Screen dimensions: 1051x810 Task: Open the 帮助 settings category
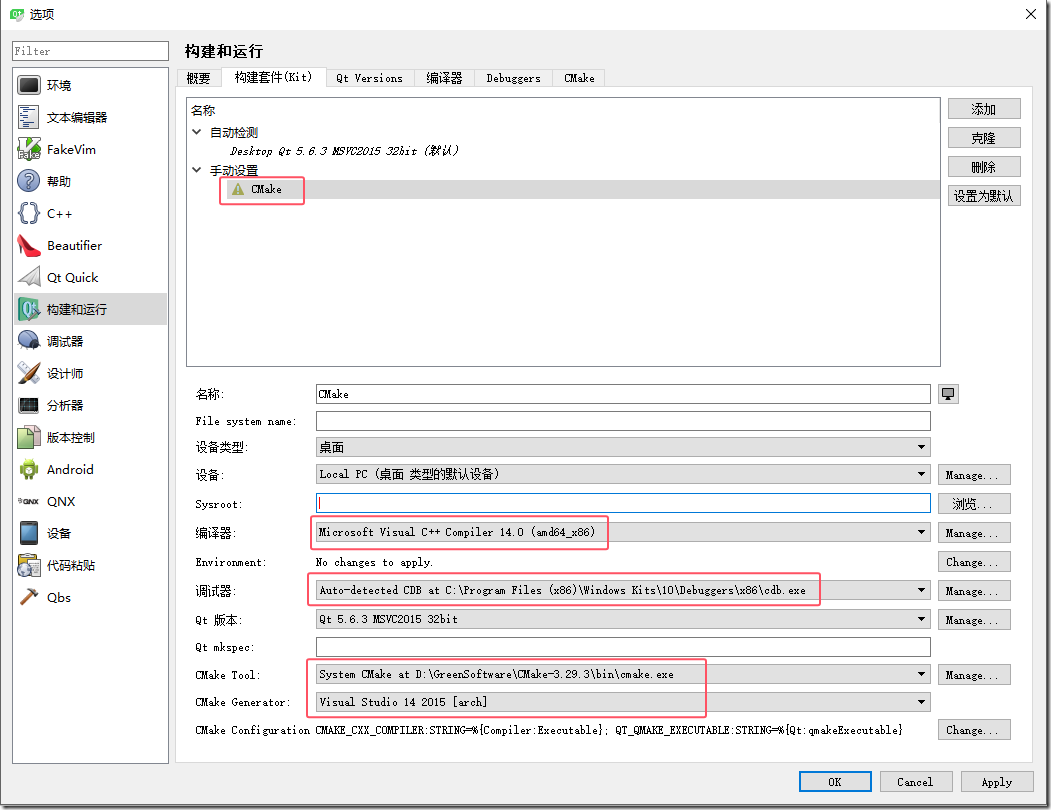[x=90, y=181]
